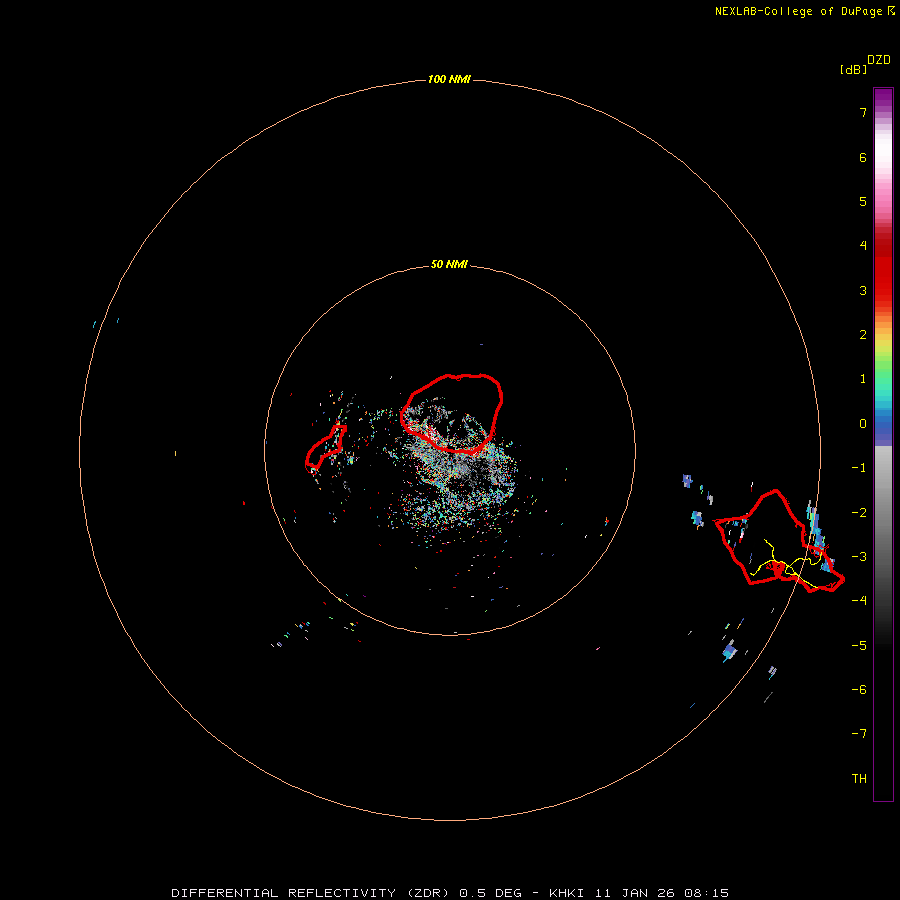Click the [dB] unit label
This screenshot has height=900, width=900.
(853, 69)
